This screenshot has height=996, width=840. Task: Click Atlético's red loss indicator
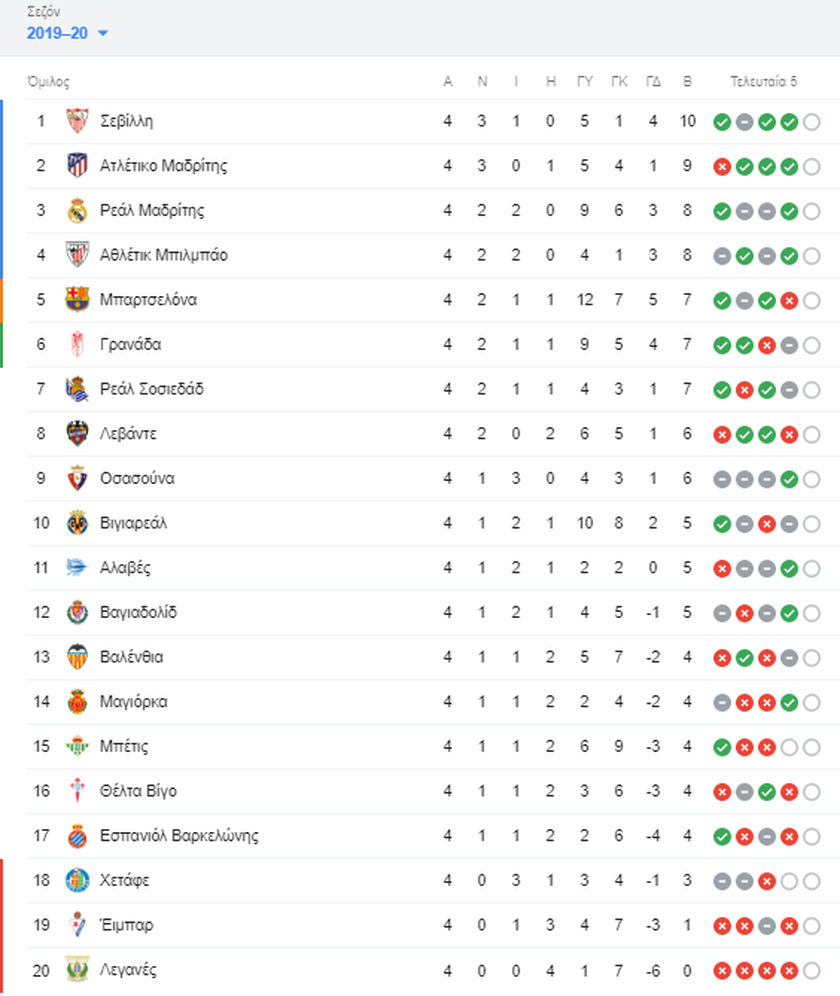pyautogui.click(x=722, y=167)
